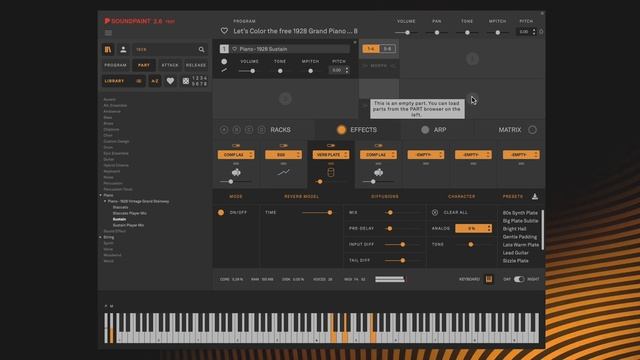Select the third rack circle icon
The width and height of the screenshot is (640, 360).
pos(249,130)
